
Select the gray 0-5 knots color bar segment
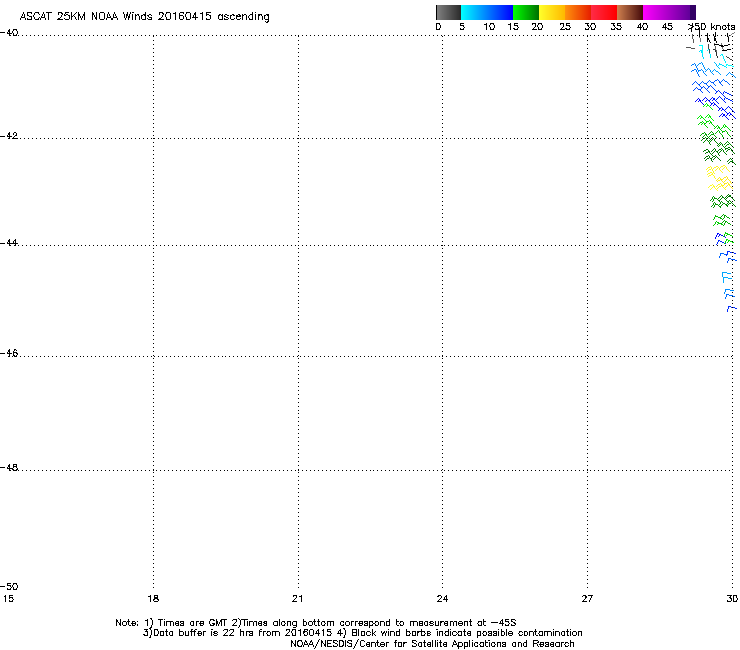click(449, 12)
